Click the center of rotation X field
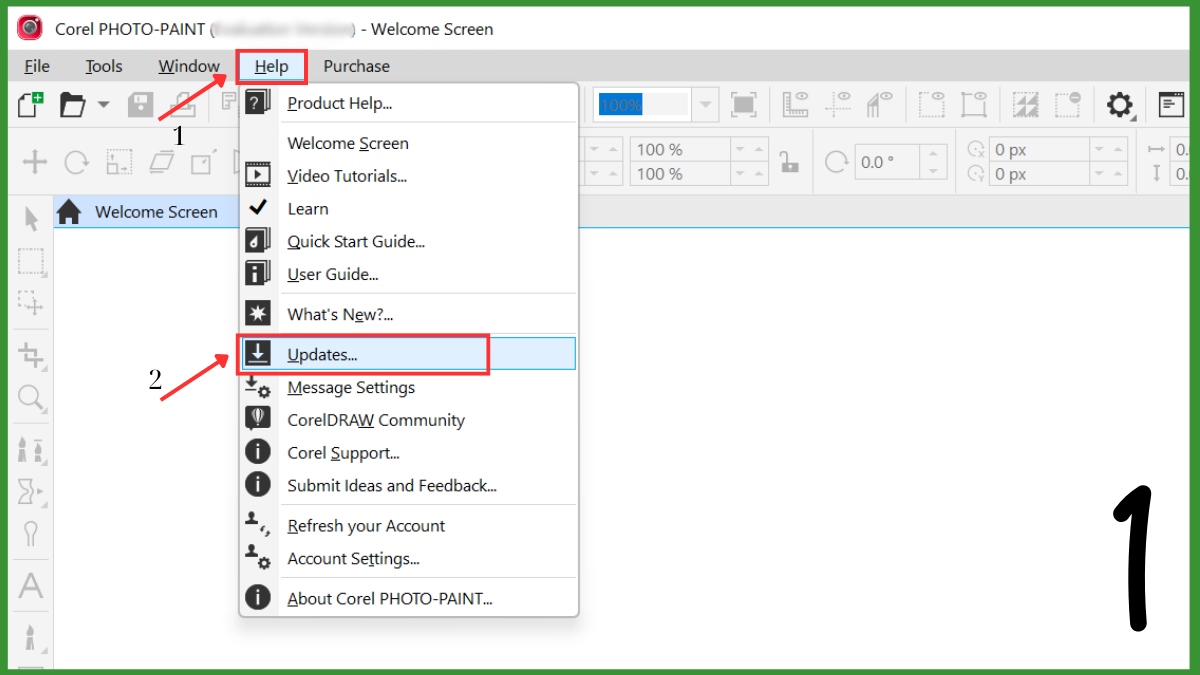Screen dimensions: 1200x675 click(x=1039, y=150)
